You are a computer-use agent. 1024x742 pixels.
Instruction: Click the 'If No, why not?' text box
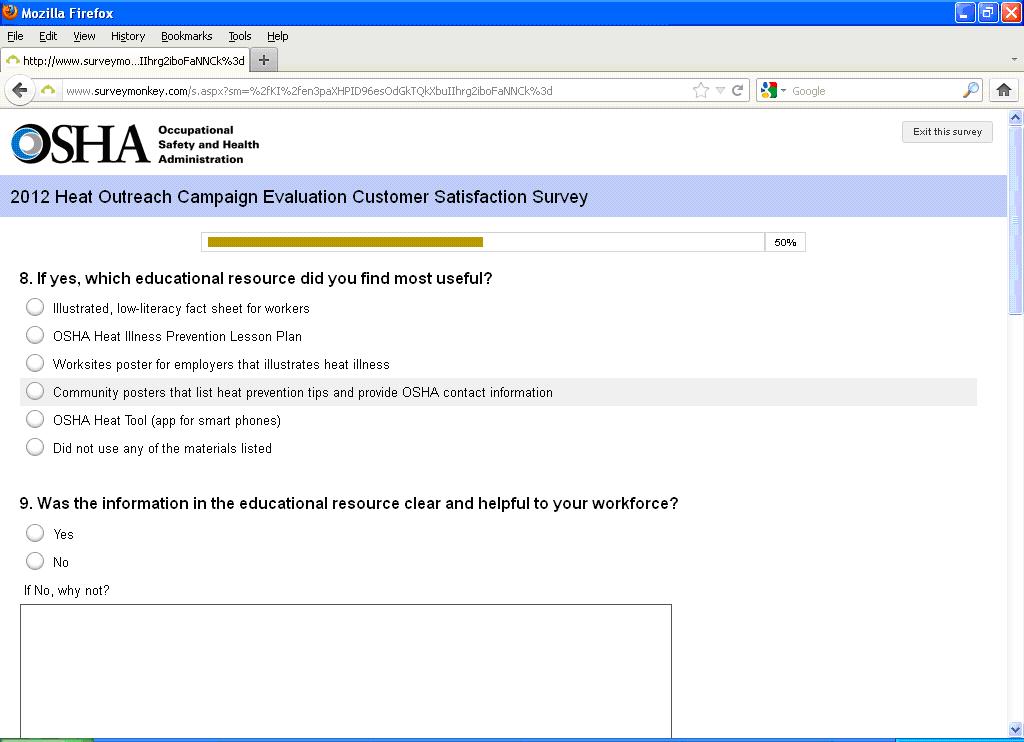345,670
